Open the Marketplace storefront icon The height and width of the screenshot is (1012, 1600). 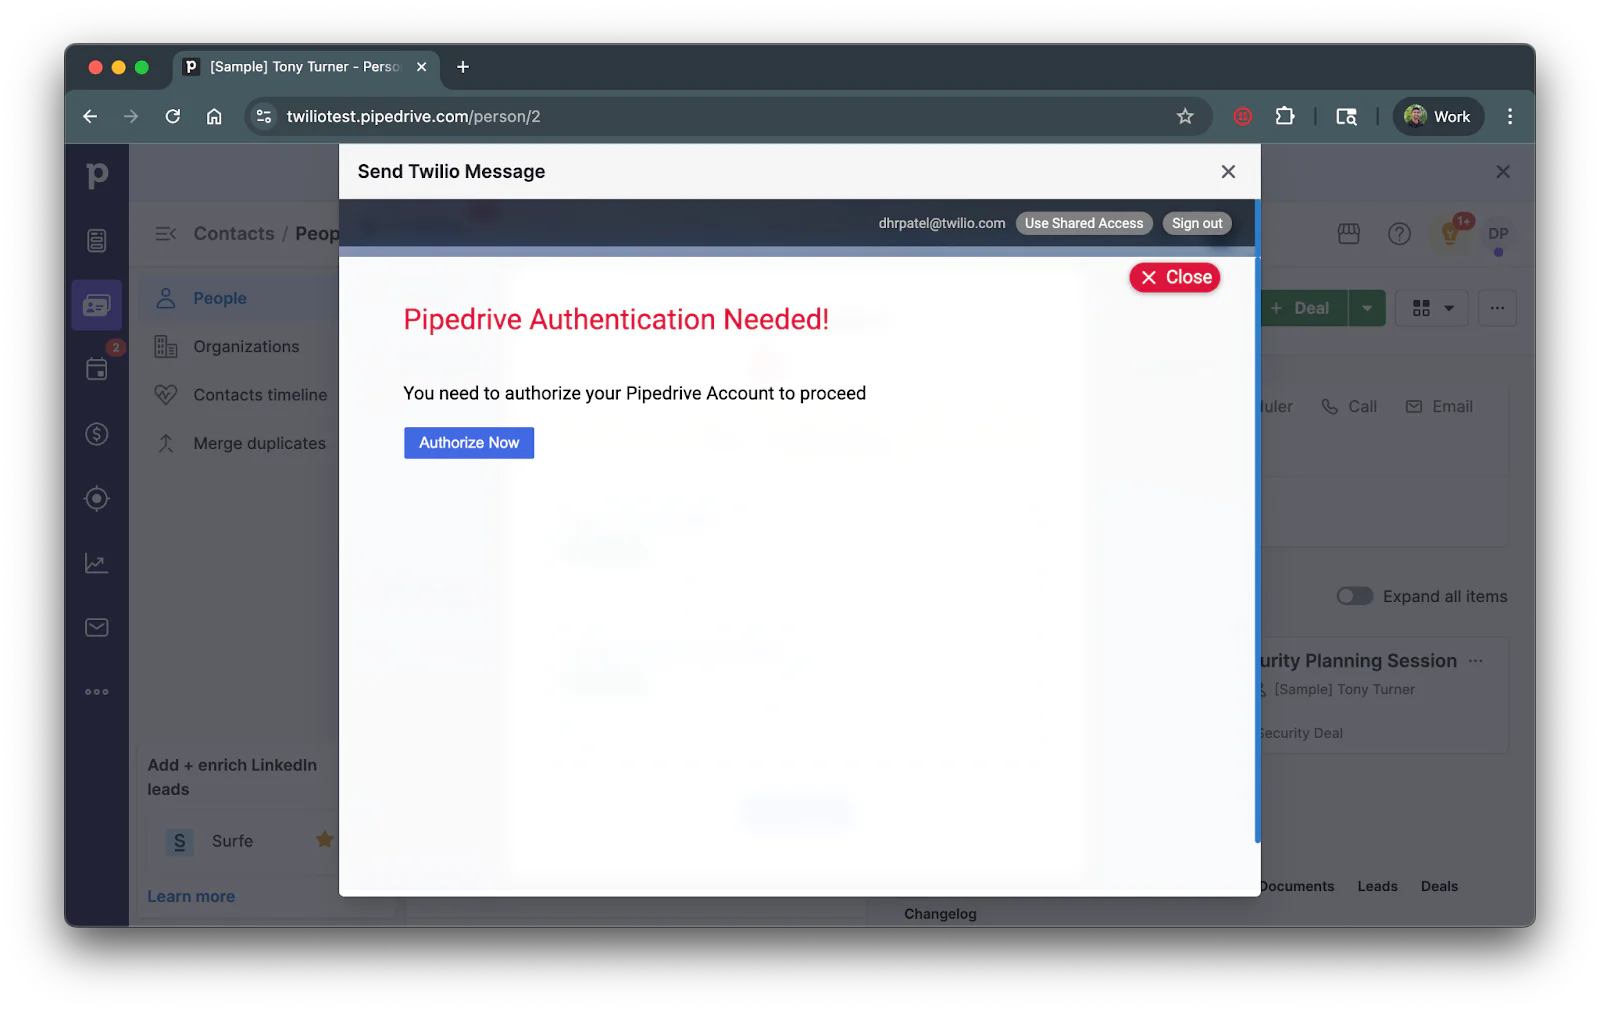tap(1347, 234)
